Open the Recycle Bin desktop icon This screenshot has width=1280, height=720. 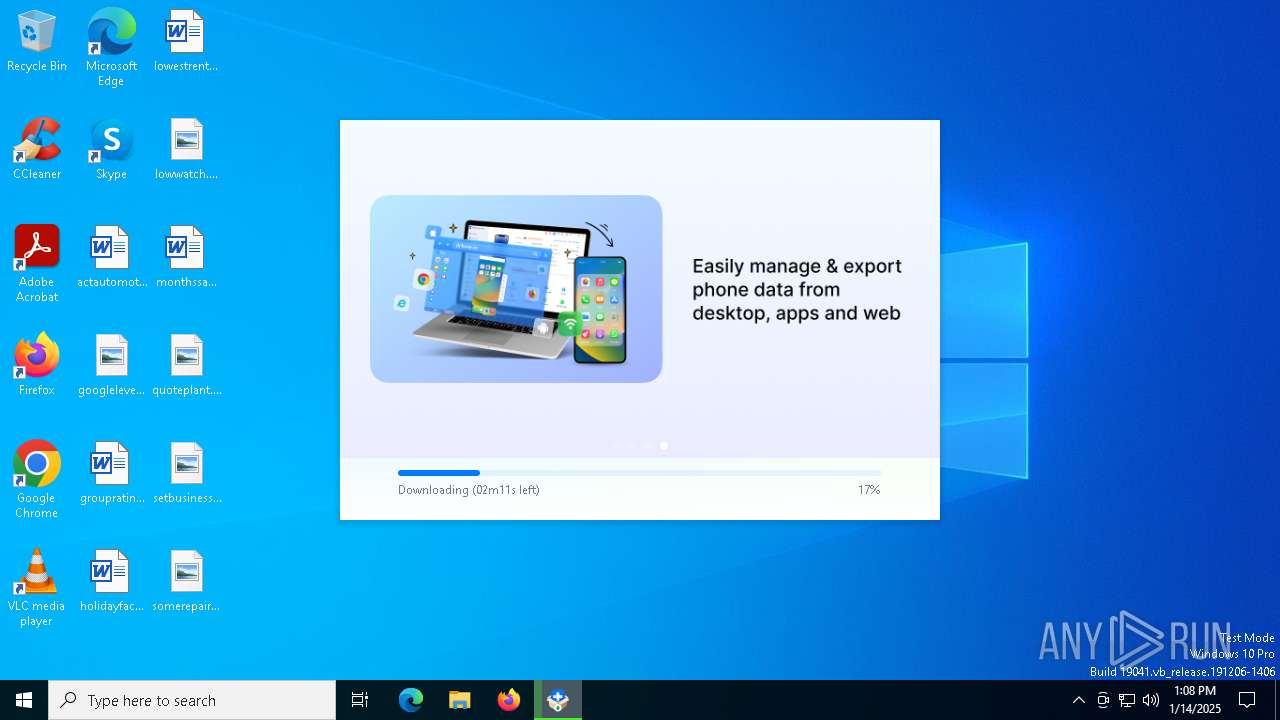click(x=37, y=41)
